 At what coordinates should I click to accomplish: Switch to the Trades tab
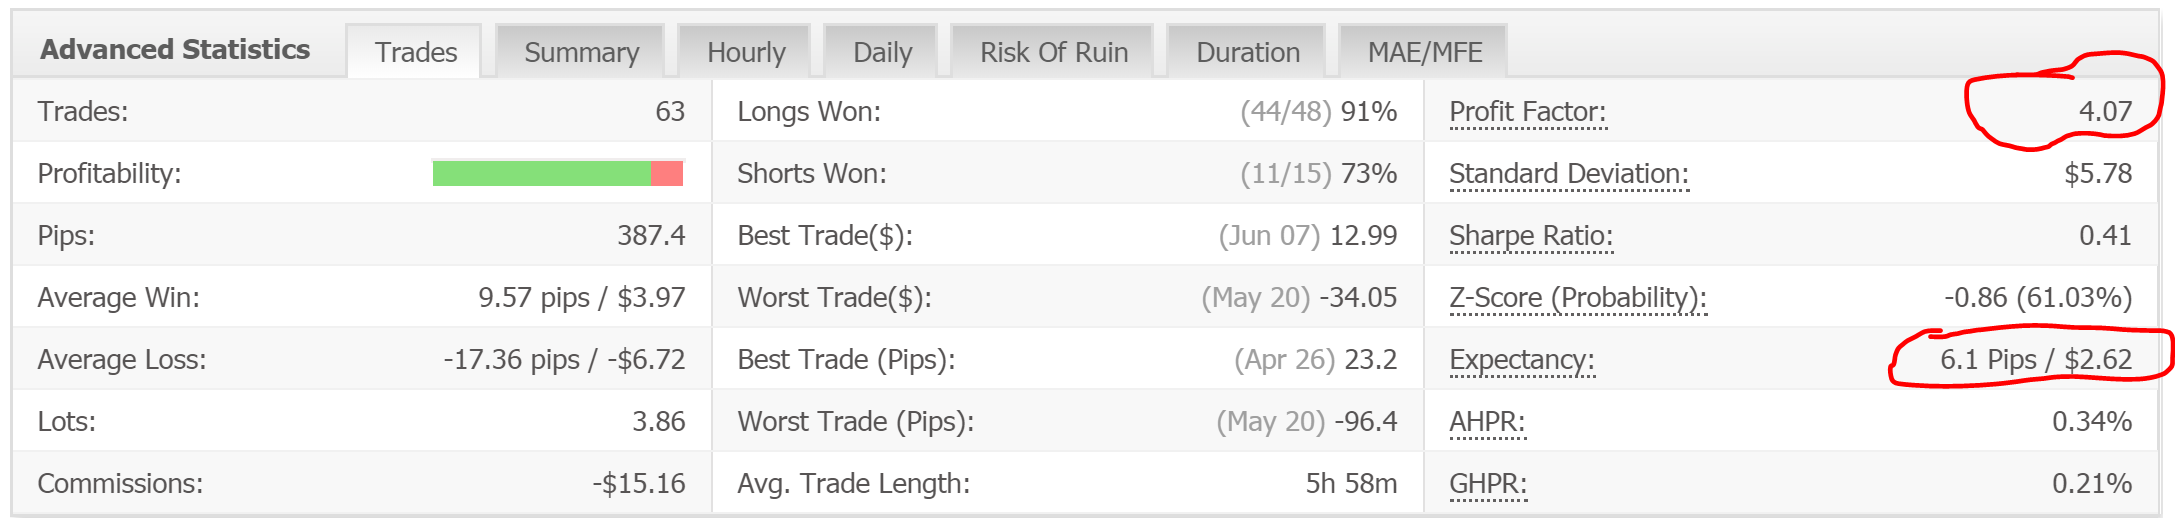point(415,52)
